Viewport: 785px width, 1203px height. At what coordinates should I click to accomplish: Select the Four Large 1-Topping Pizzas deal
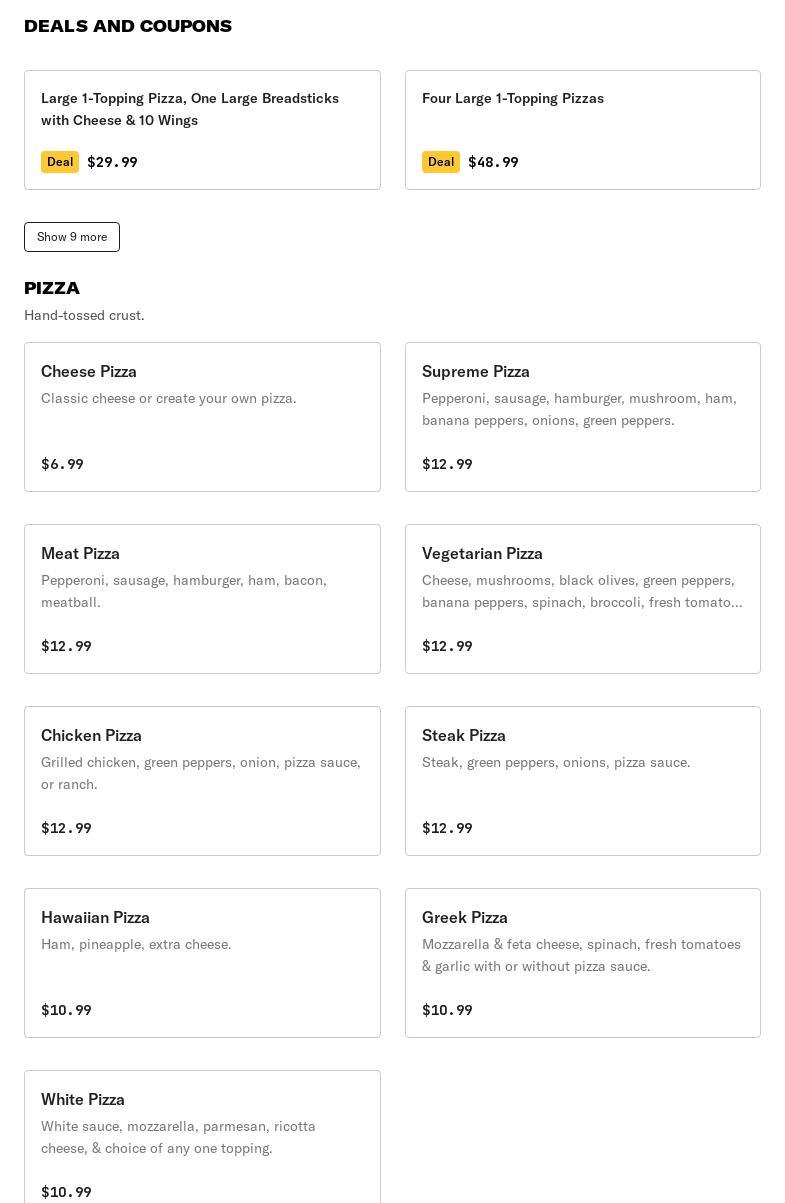point(583,130)
